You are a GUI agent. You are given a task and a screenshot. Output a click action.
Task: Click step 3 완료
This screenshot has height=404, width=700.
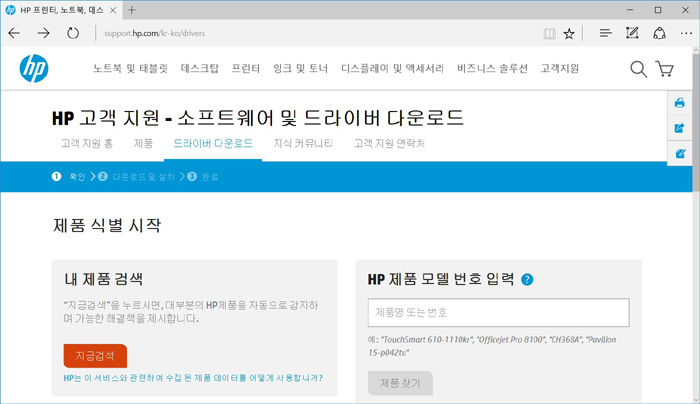point(203,177)
